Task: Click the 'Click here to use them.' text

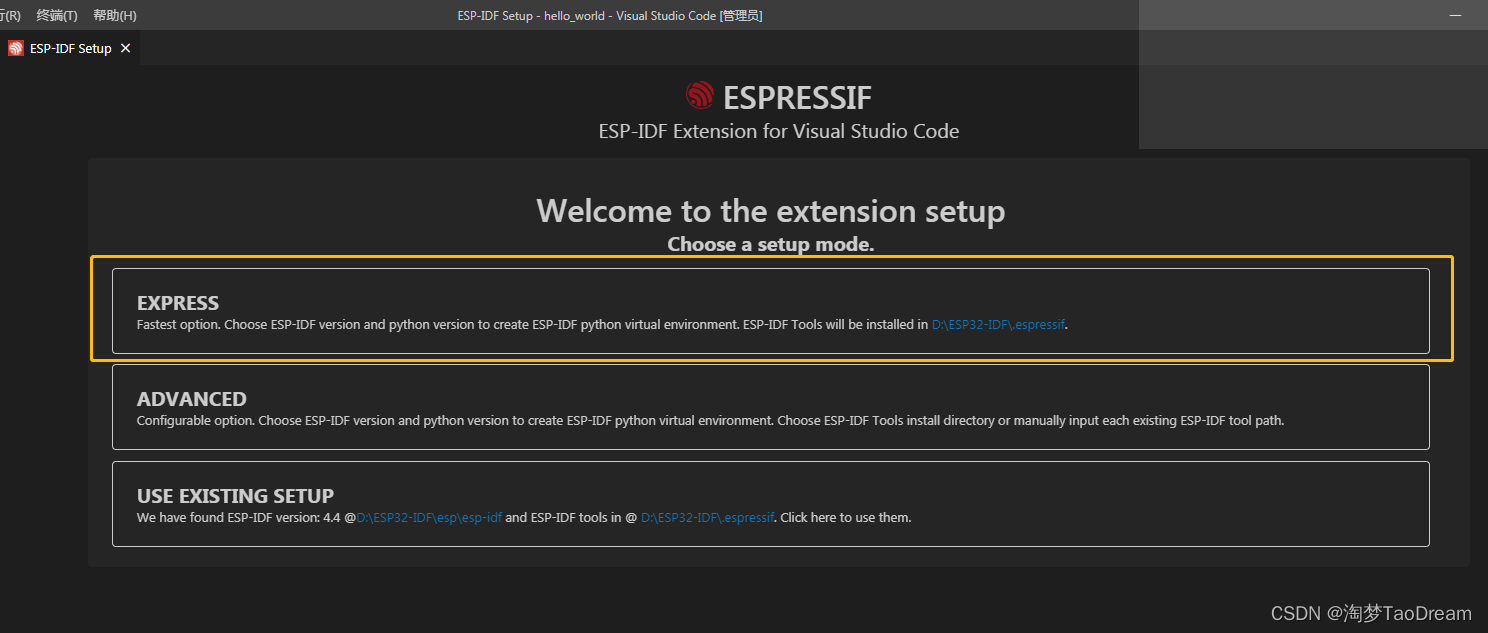Action: 845,518
